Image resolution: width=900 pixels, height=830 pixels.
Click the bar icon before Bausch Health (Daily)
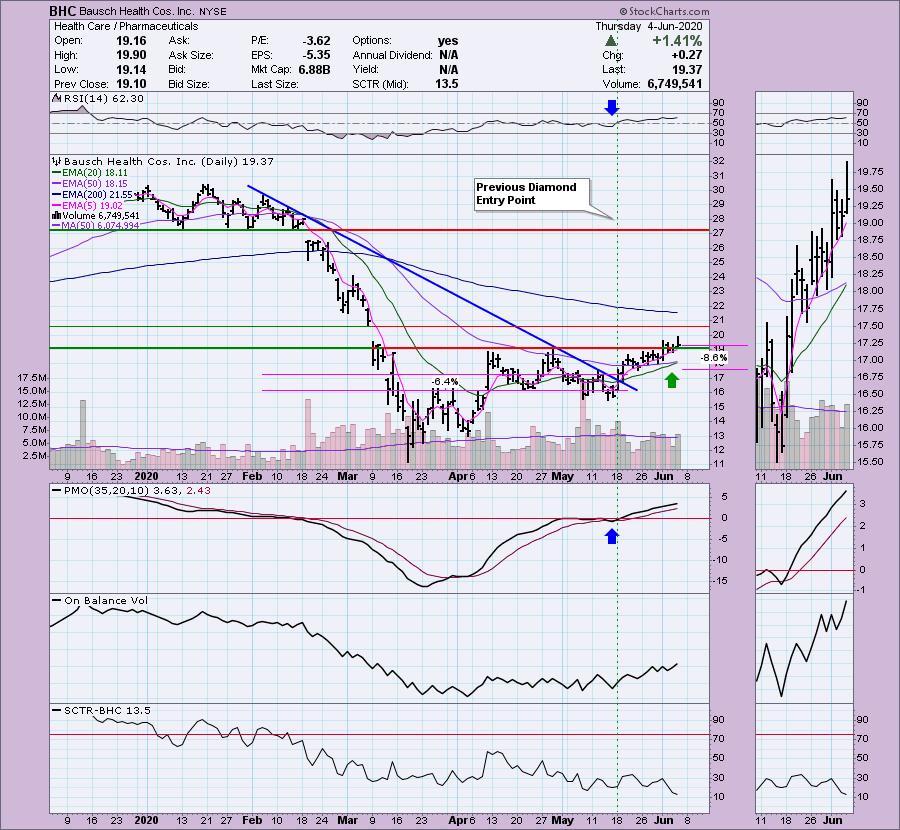[57, 162]
